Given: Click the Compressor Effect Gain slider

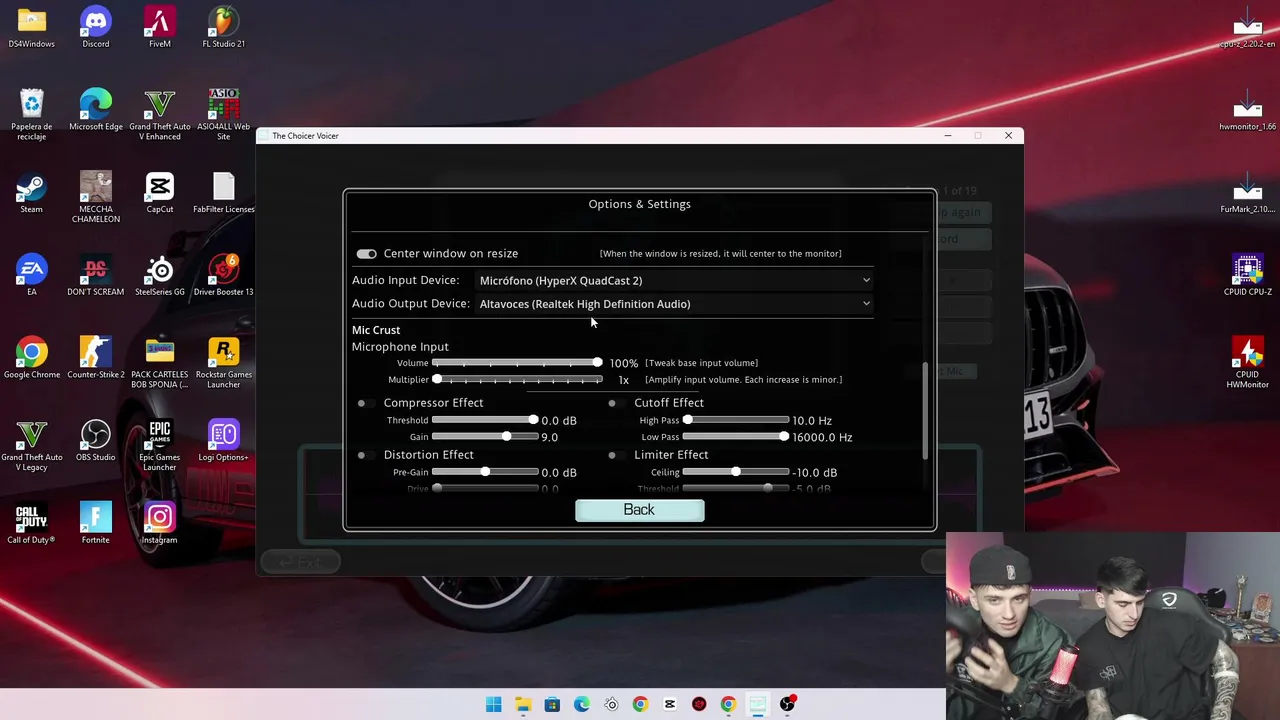Looking at the screenshot, I should coord(485,437).
